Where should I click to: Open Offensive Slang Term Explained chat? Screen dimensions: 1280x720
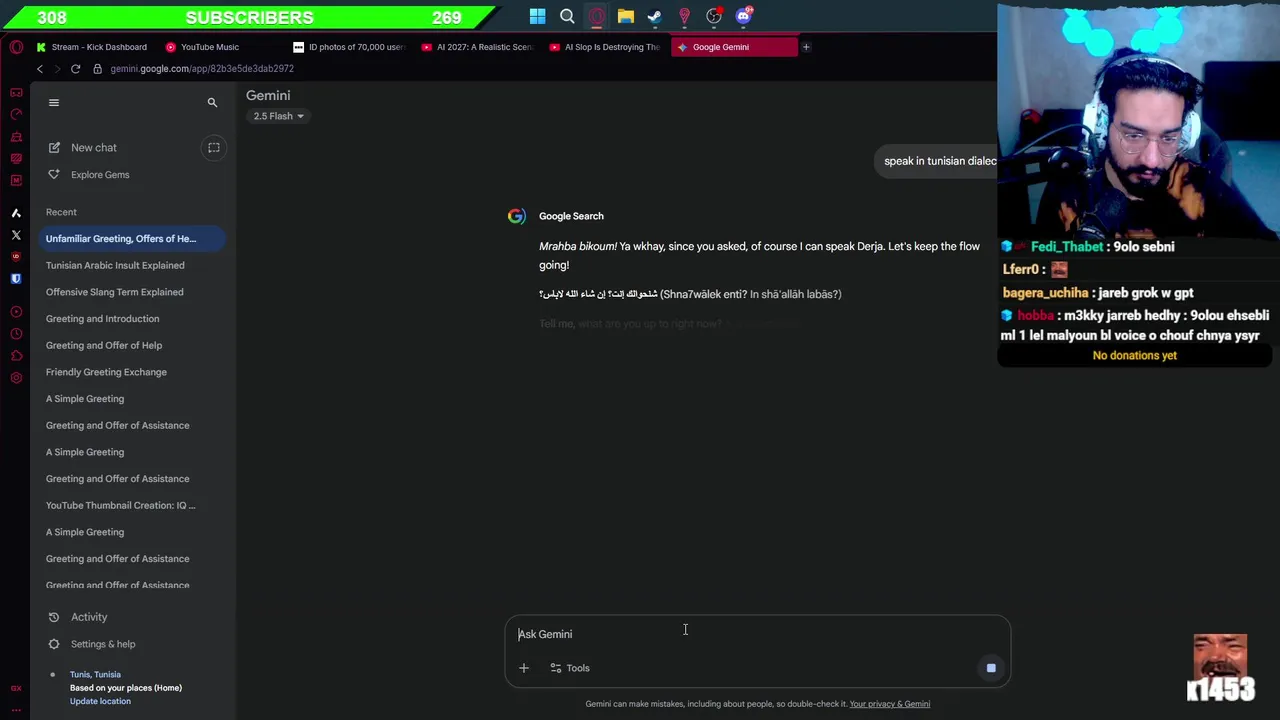(x=114, y=292)
